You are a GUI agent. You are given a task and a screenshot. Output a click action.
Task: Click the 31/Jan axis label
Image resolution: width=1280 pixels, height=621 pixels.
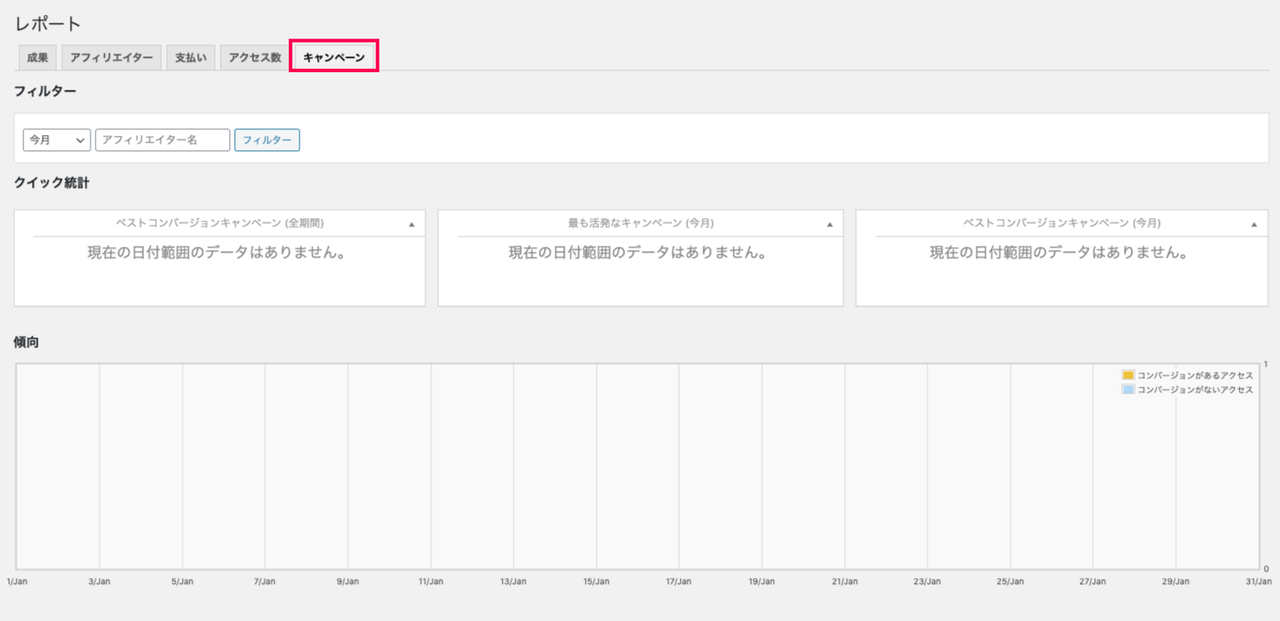click(x=1258, y=581)
